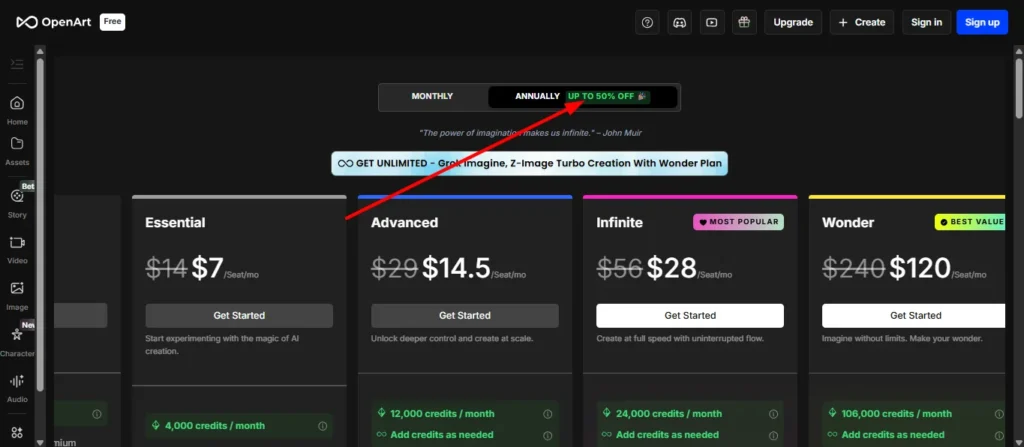This screenshot has height=447, width=1024.
Task: Click the blue Sign up button
Action: pyautogui.click(x=982, y=22)
